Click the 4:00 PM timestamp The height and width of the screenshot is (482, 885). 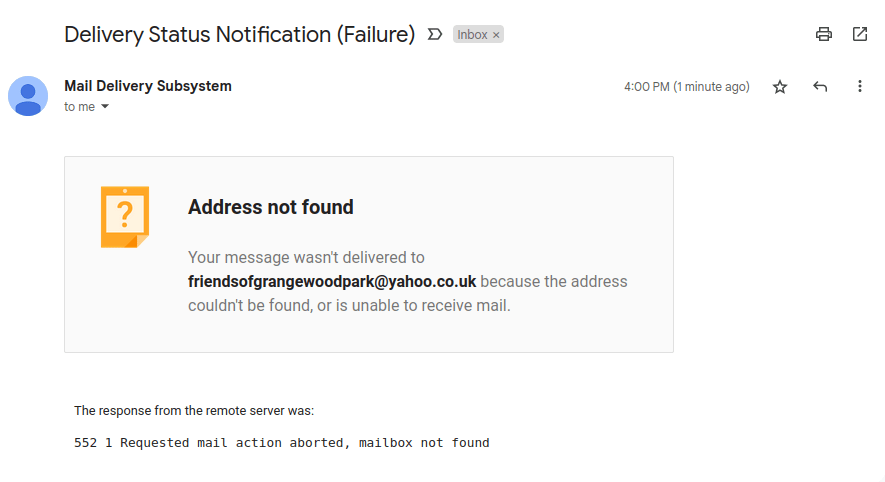(686, 87)
